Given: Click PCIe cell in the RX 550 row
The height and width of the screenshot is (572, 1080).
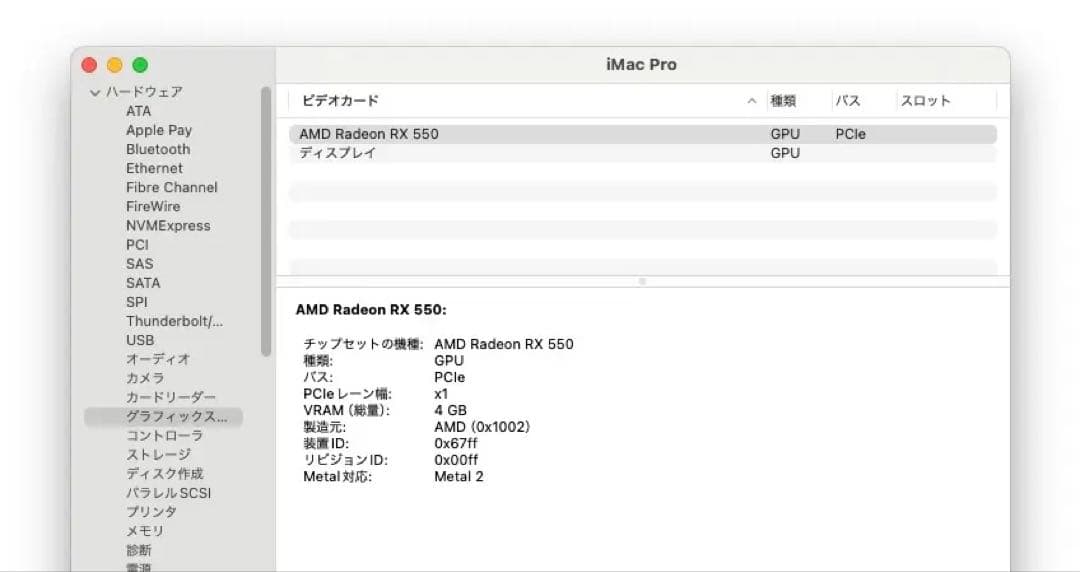Looking at the screenshot, I should 851,134.
